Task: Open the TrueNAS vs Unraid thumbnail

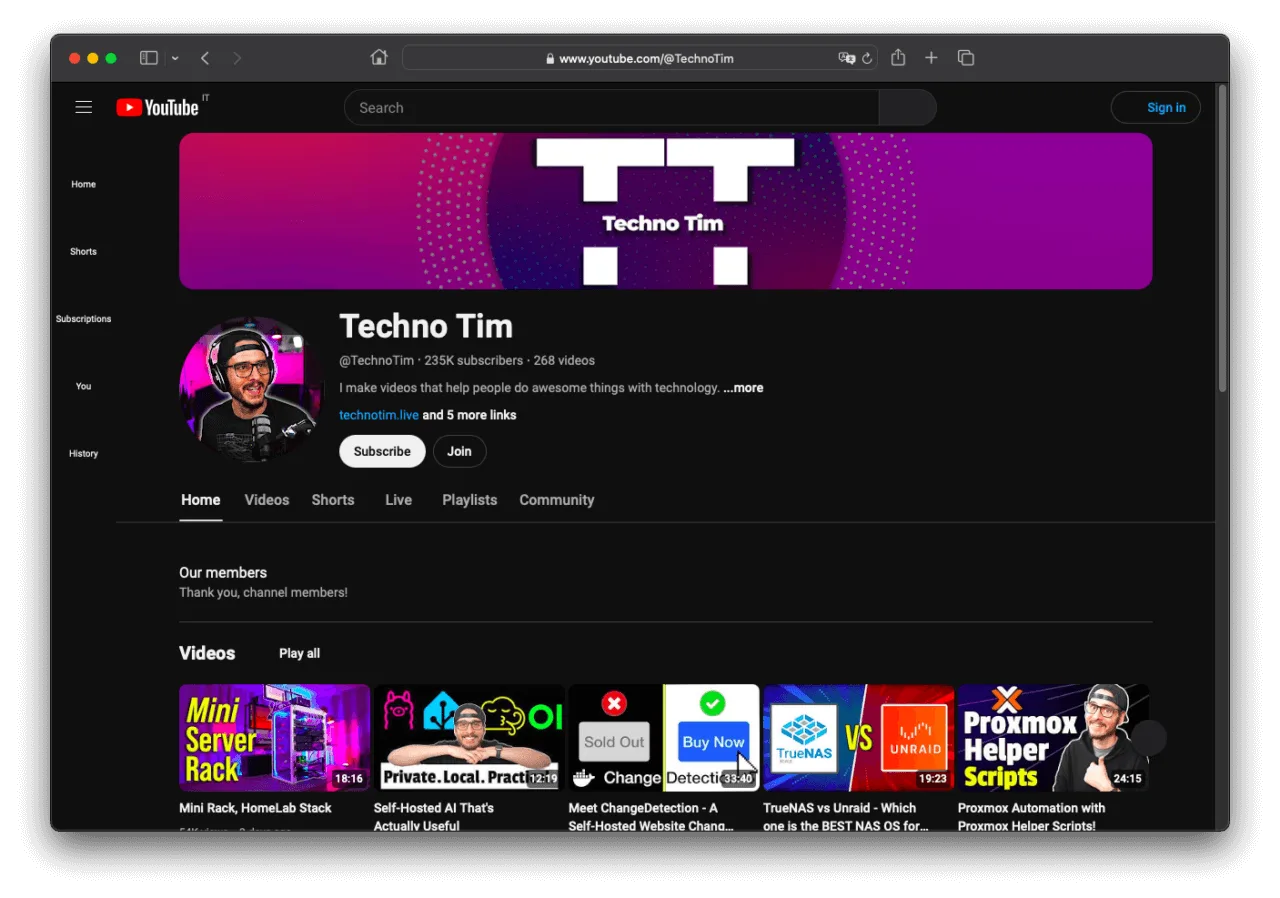Action: click(859, 738)
